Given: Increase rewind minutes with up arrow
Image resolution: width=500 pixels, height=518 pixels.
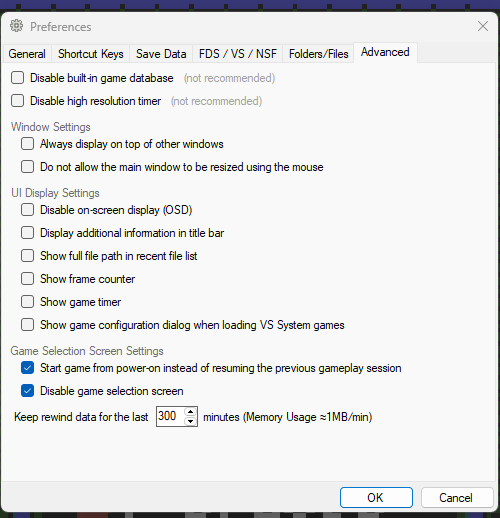Looking at the screenshot, I should click(190, 412).
